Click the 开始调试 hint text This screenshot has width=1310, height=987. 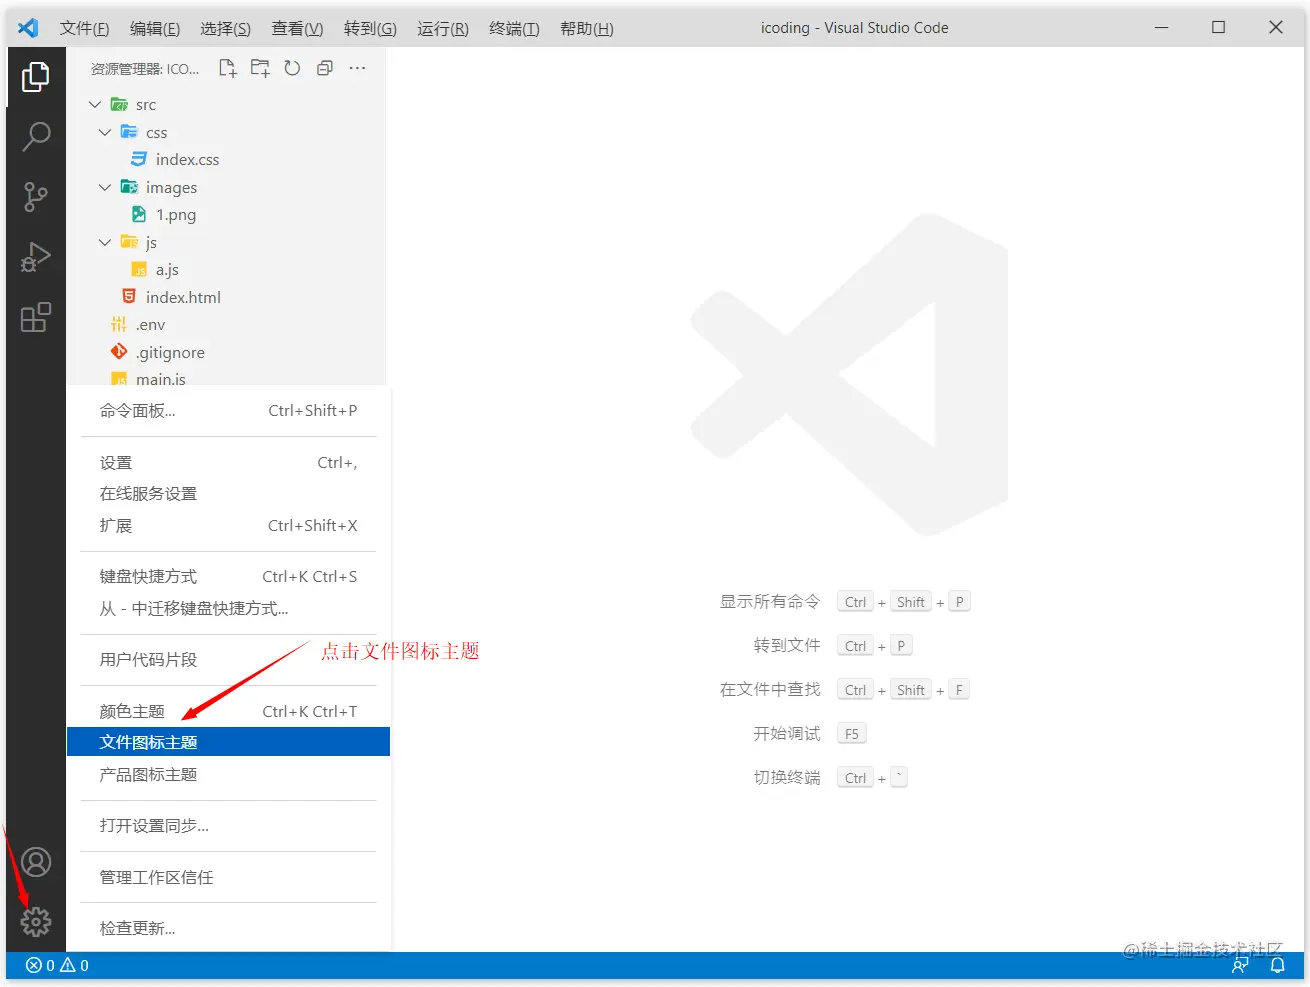(787, 733)
